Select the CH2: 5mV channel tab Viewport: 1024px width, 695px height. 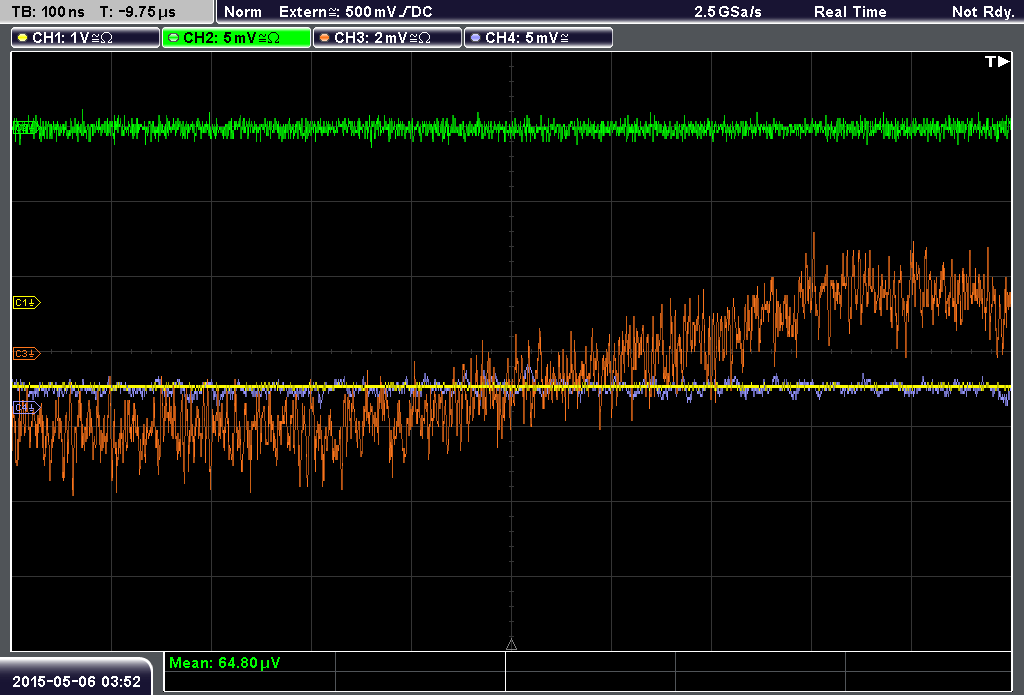coord(236,38)
